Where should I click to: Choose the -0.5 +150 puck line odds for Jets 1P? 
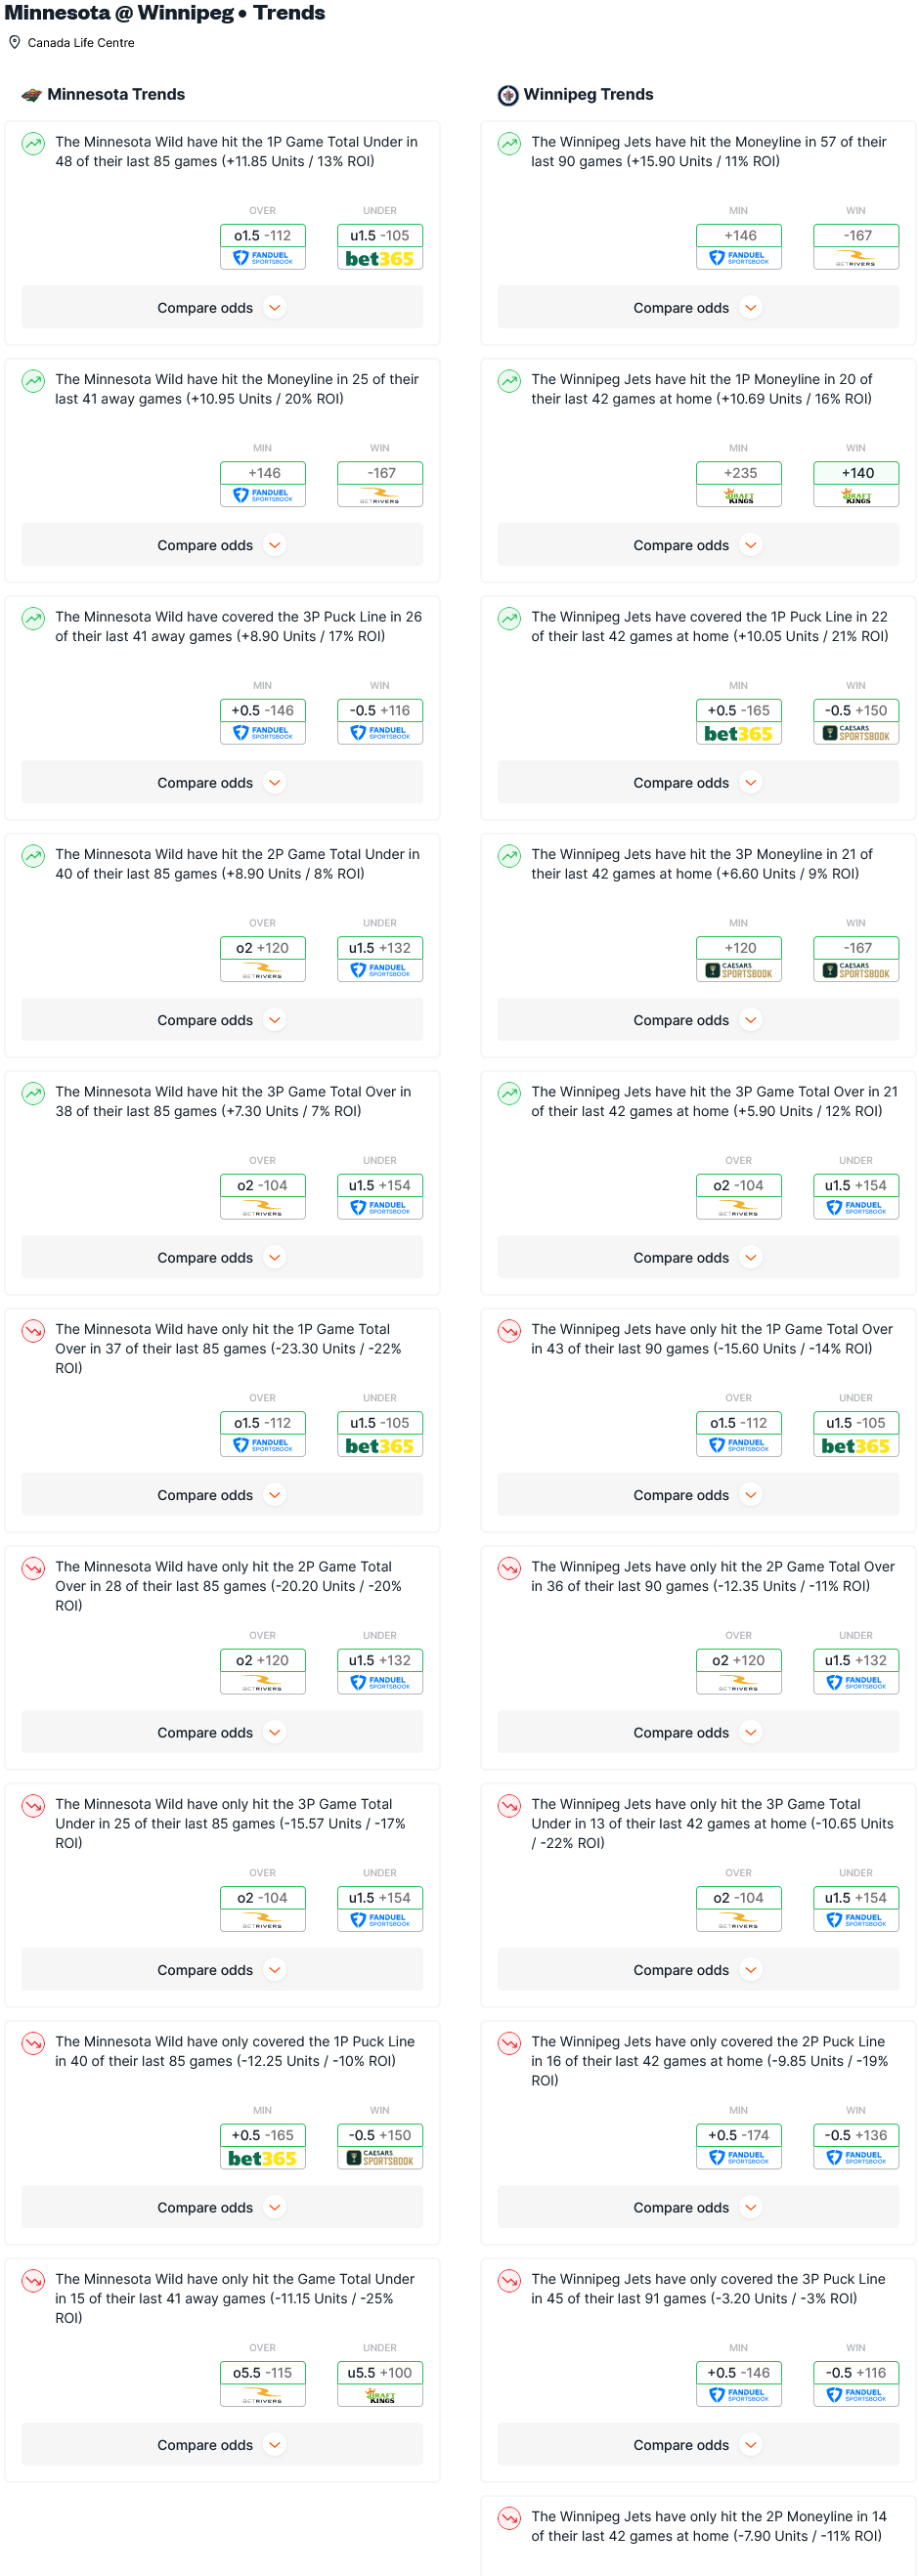pyautogui.click(x=856, y=711)
